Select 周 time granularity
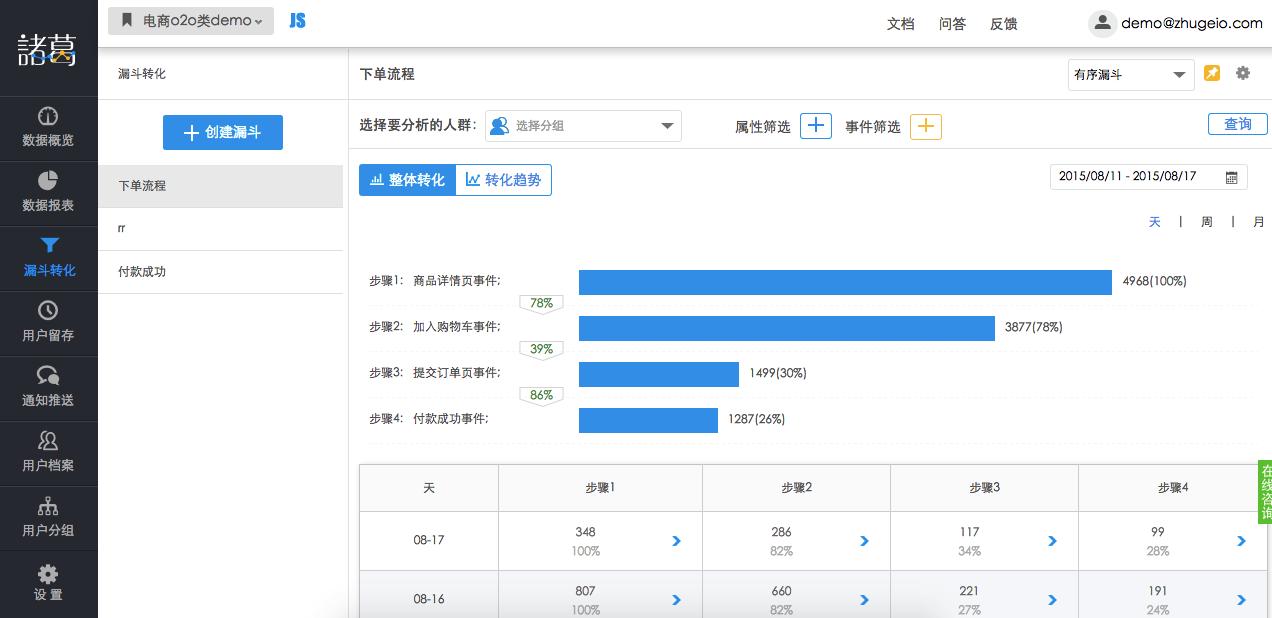This screenshot has width=1272, height=618. click(x=1207, y=222)
